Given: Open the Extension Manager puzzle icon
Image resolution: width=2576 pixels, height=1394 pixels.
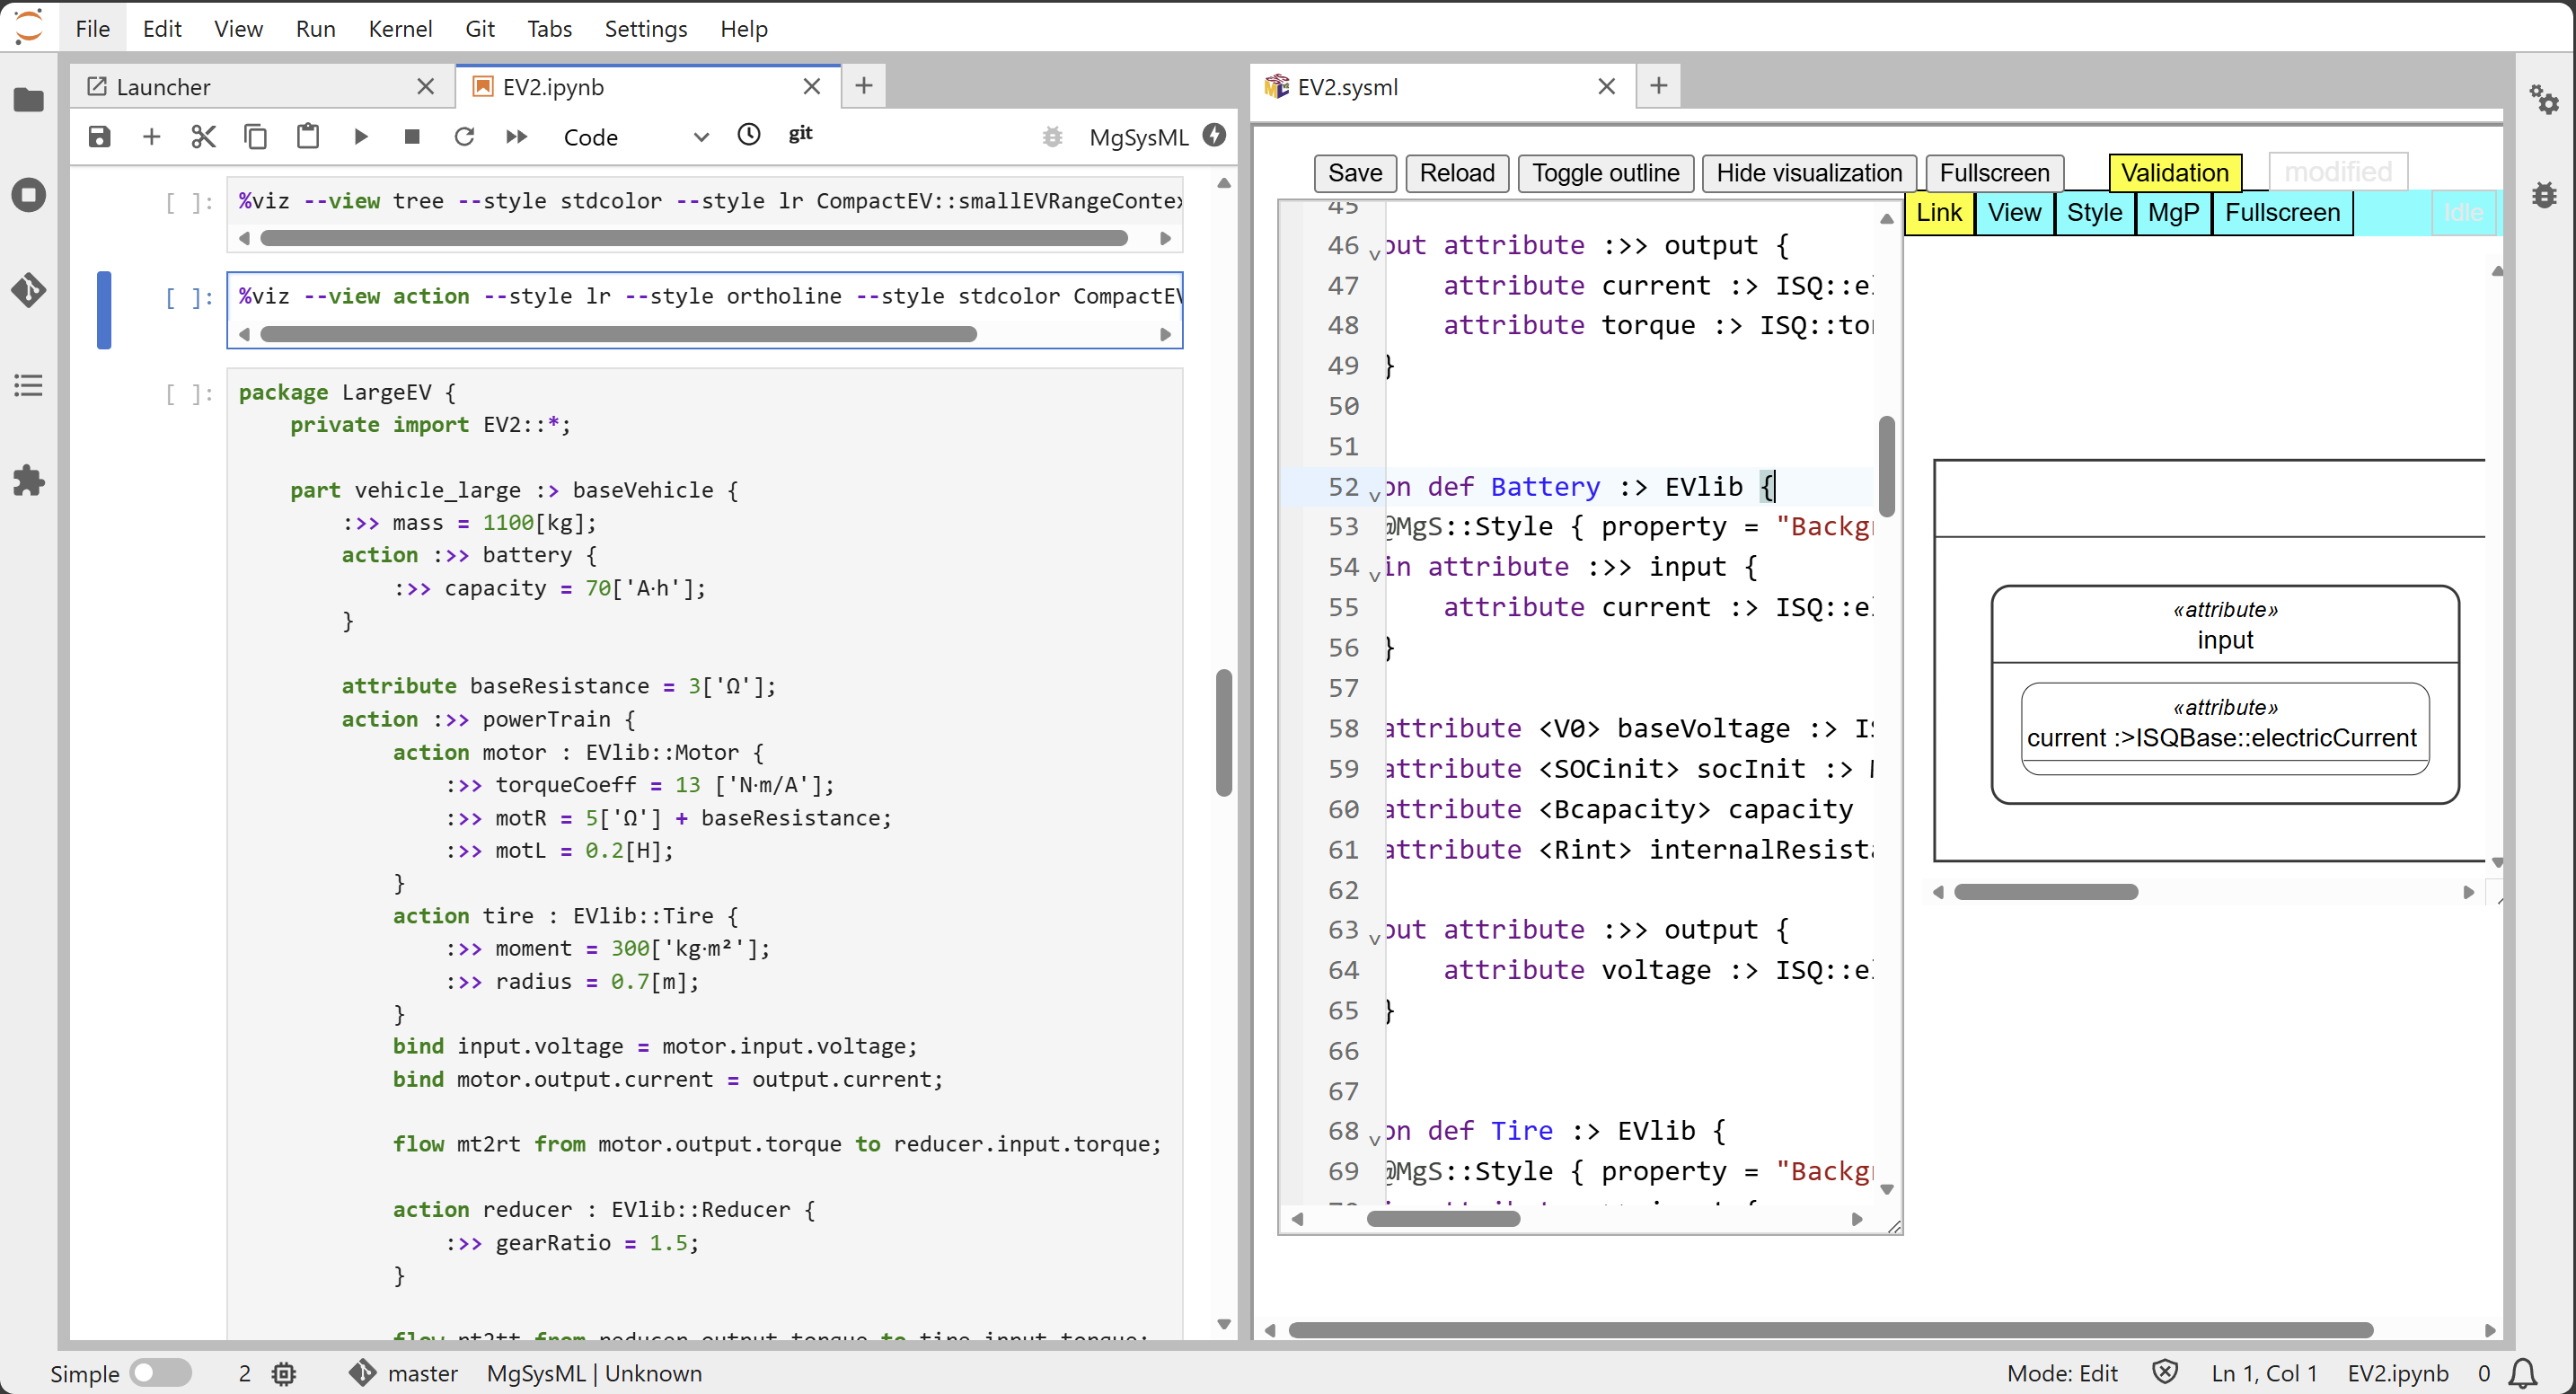Looking at the screenshot, I should (x=28, y=481).
